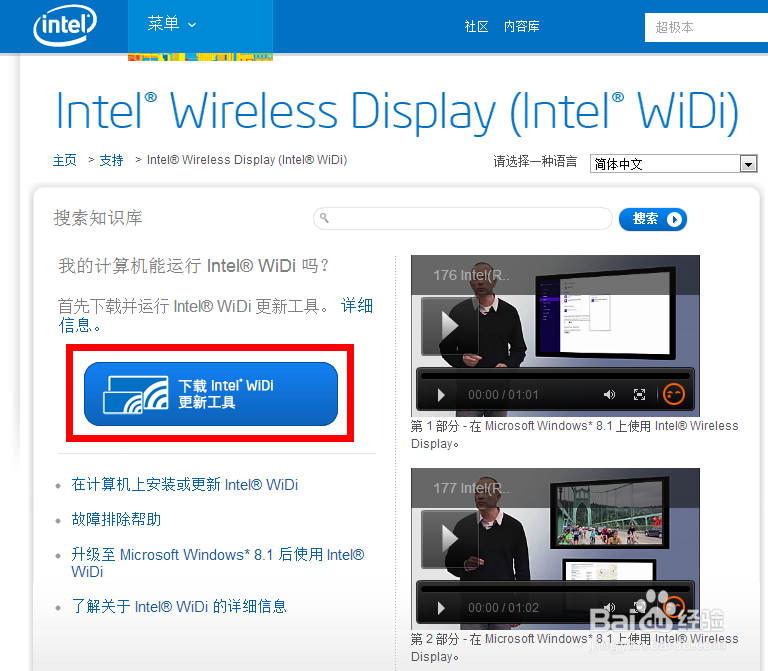
Task: Click 下载 Intel WiDi 更新工具 button
Action: click(x=211, y=394)
